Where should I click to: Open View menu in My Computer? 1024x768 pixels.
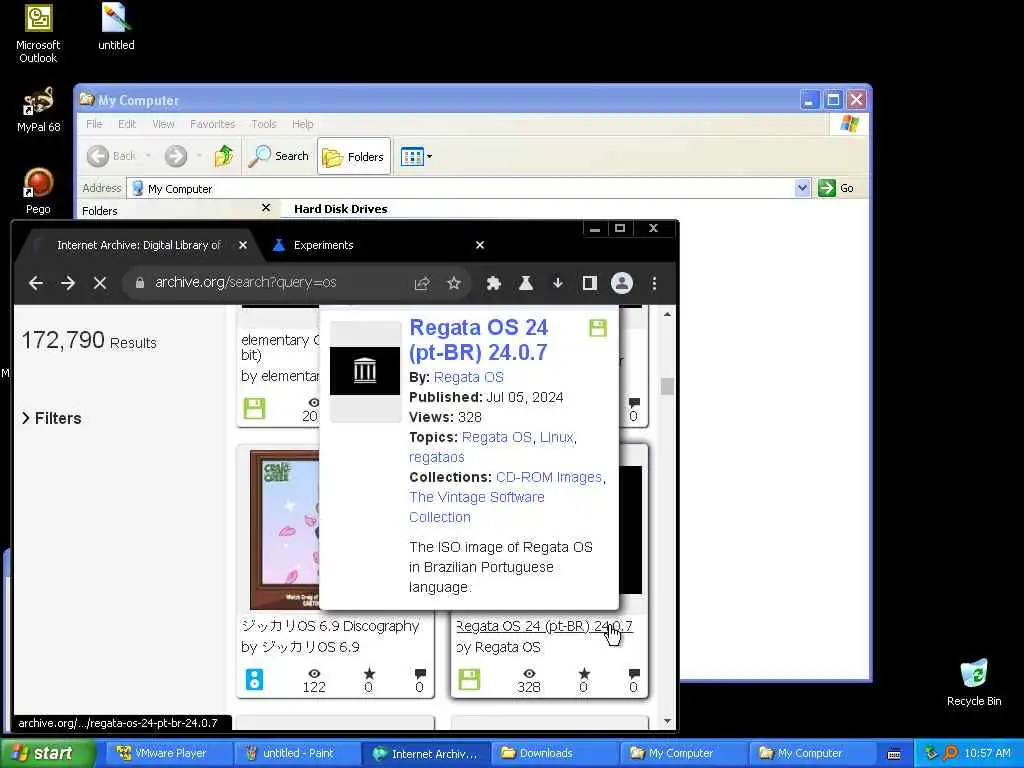(163, 124)
